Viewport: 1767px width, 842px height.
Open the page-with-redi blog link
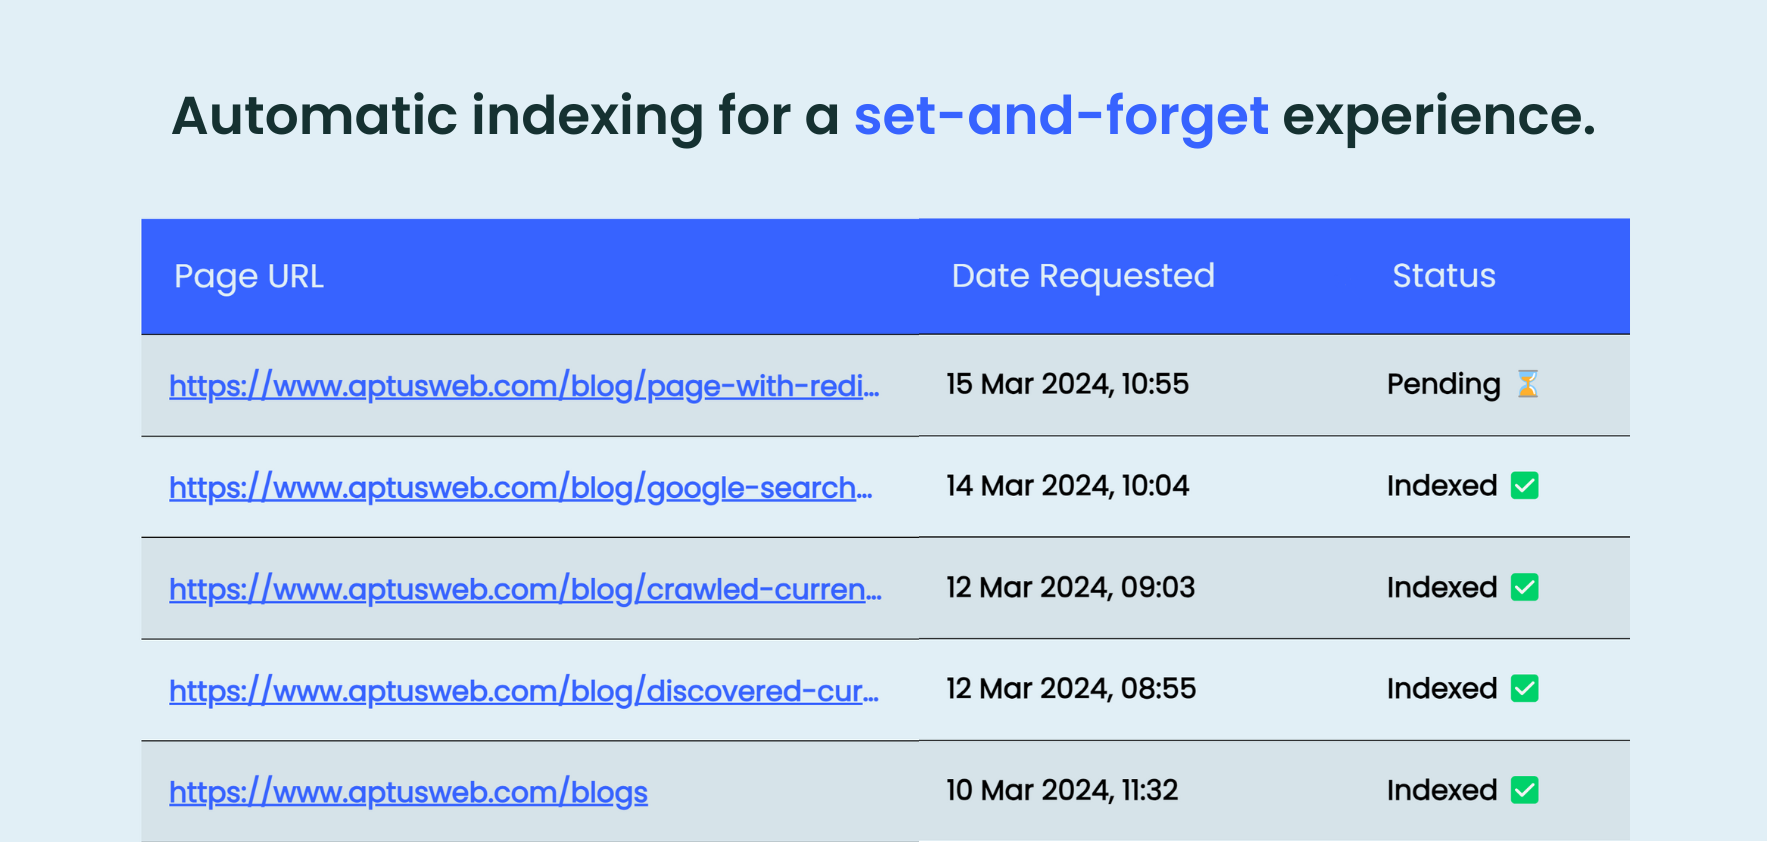524,386
